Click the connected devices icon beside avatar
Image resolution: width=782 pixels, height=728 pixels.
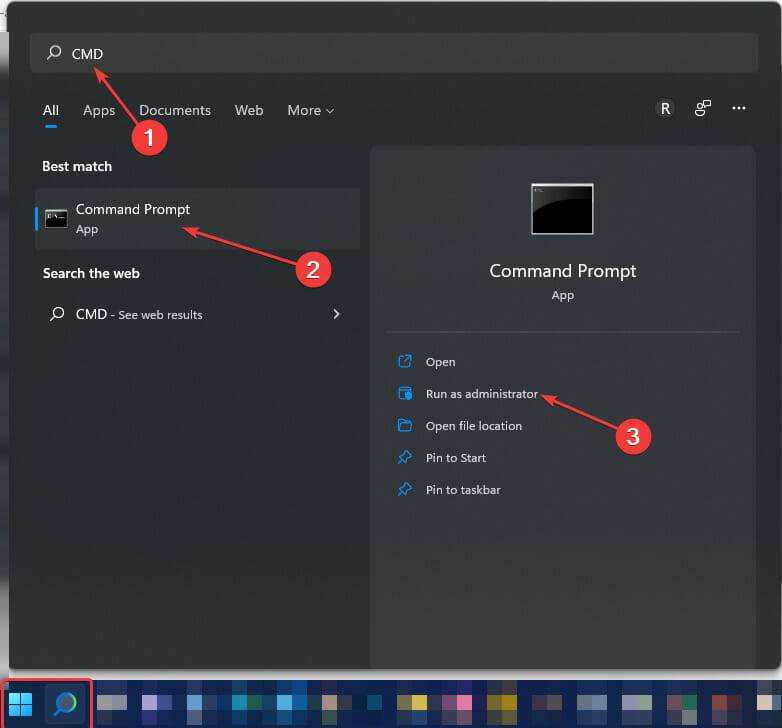tap(703, 109)
